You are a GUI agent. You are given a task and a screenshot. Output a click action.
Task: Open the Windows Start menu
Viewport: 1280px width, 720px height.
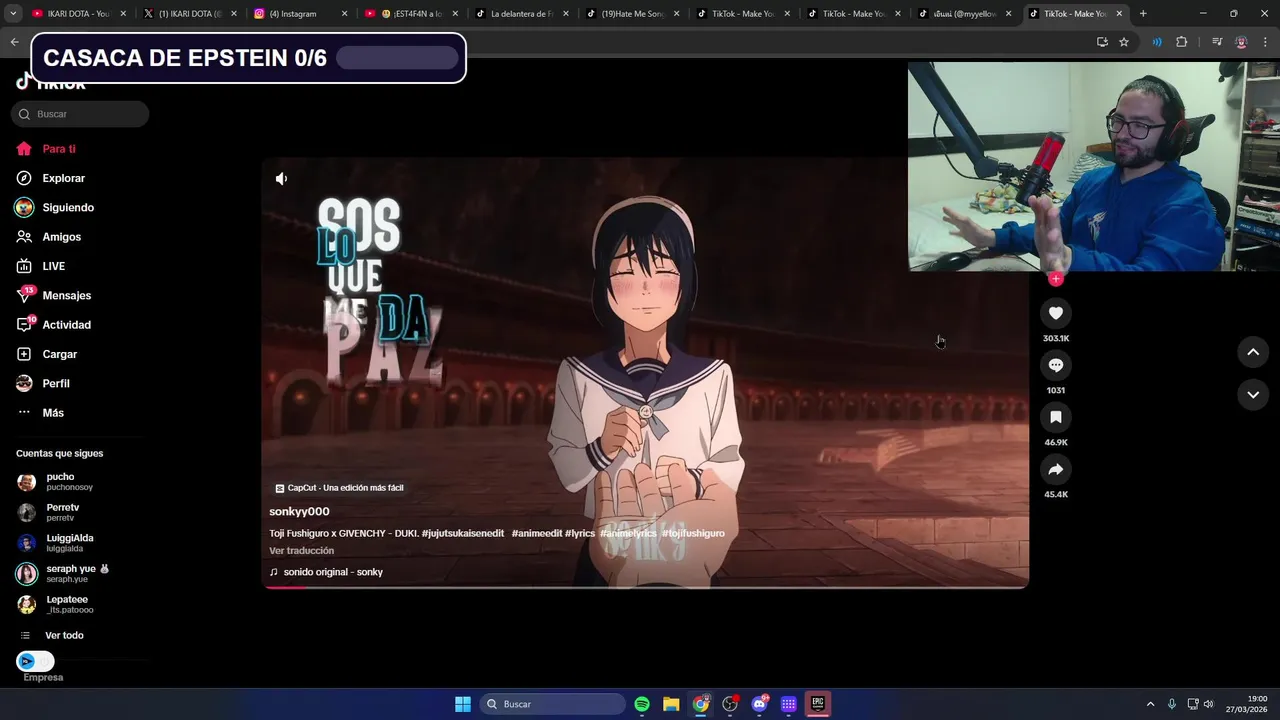(x=463, y=704)
